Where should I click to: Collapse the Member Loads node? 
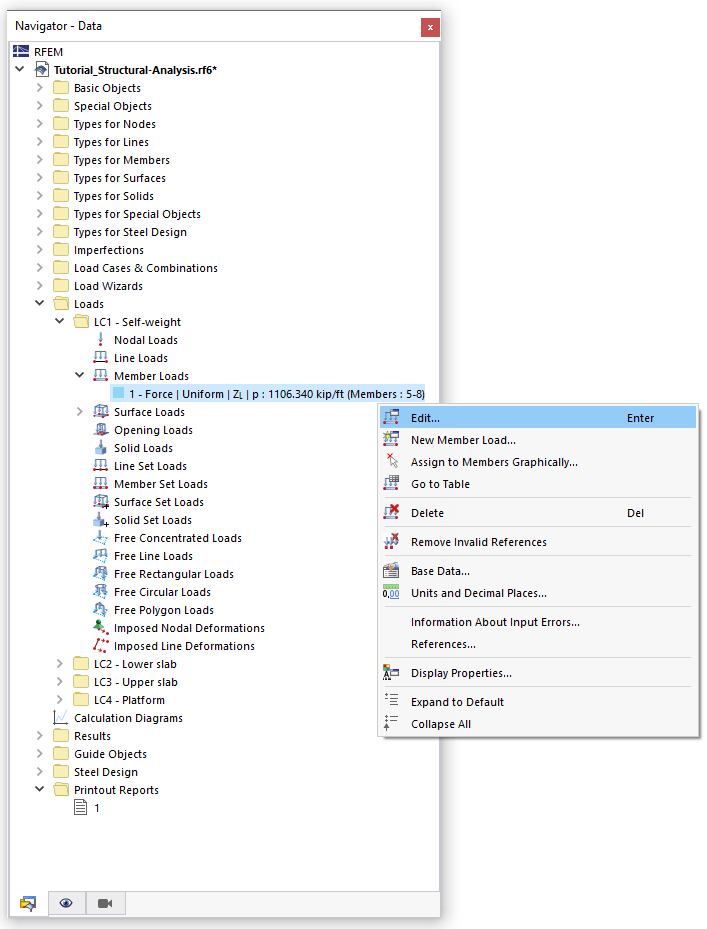pos(79,375)
